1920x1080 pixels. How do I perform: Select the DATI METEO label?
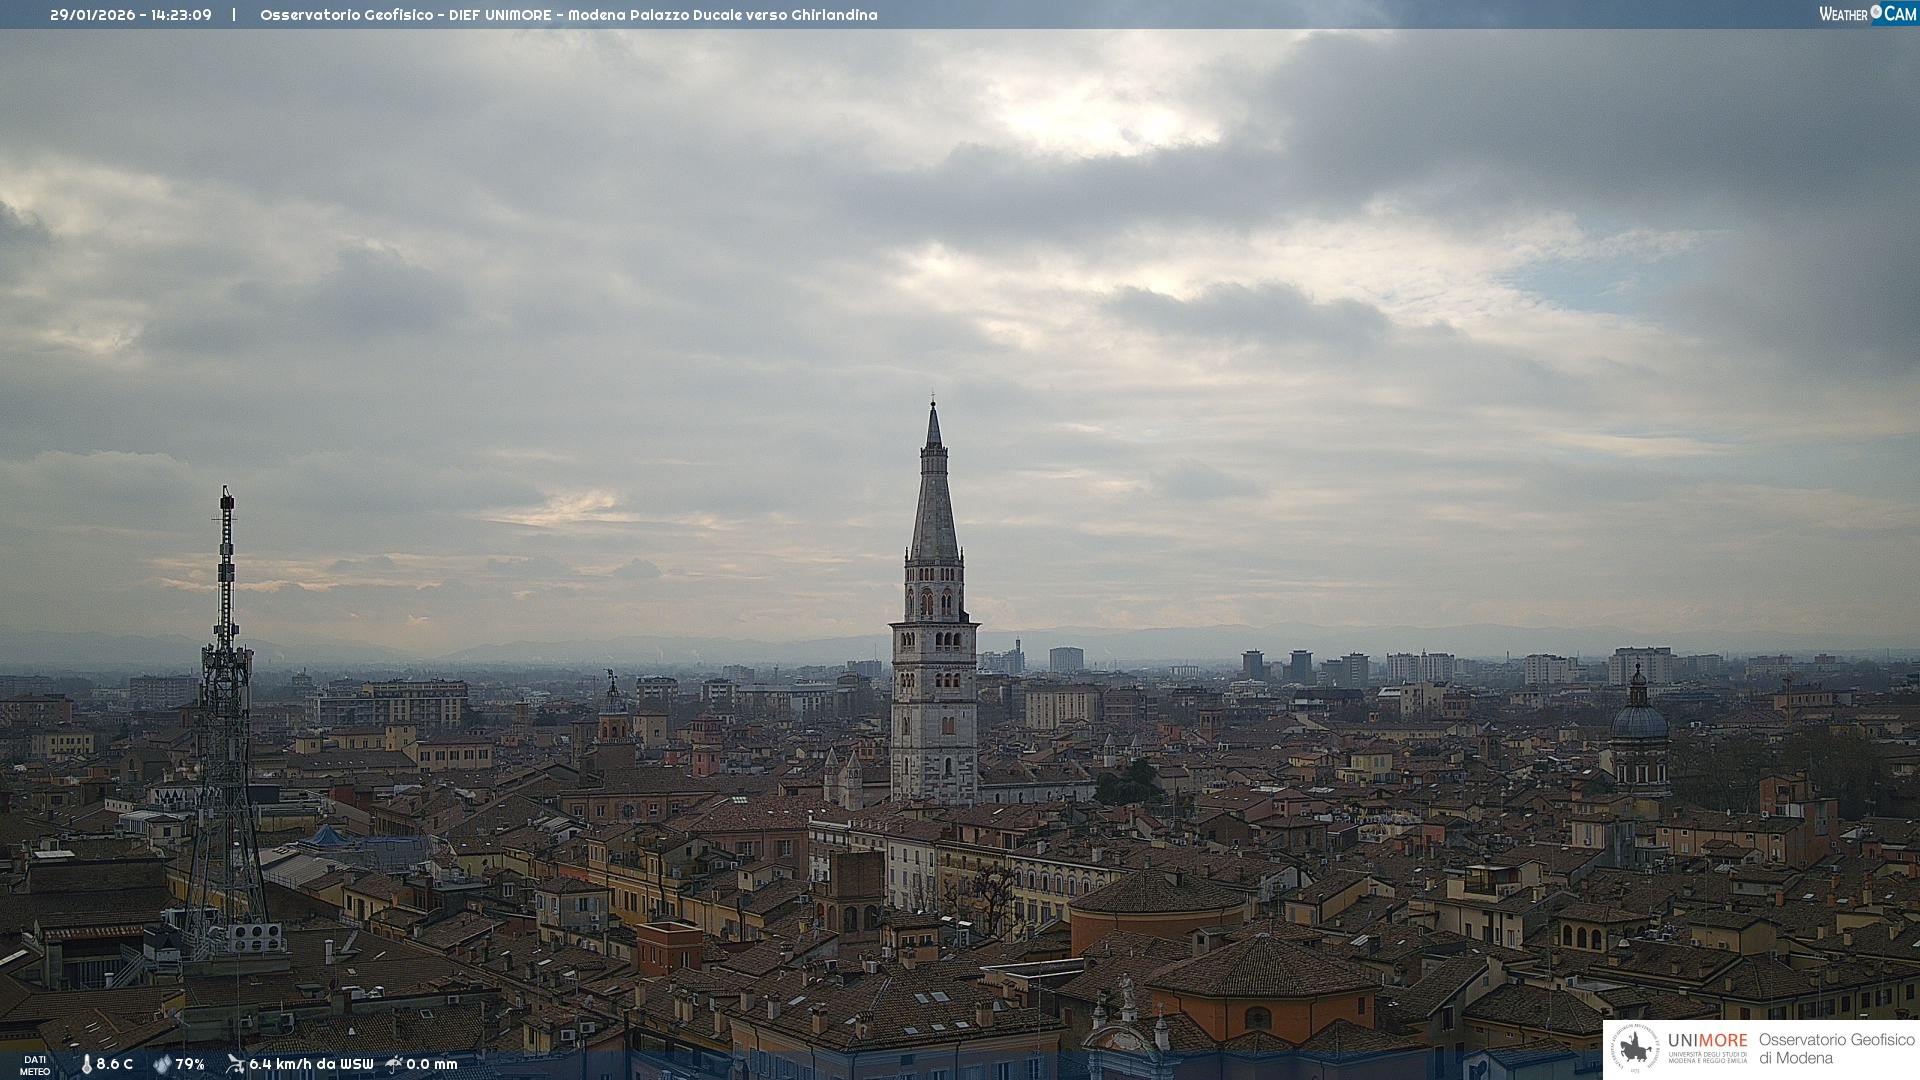(35, 1065)
